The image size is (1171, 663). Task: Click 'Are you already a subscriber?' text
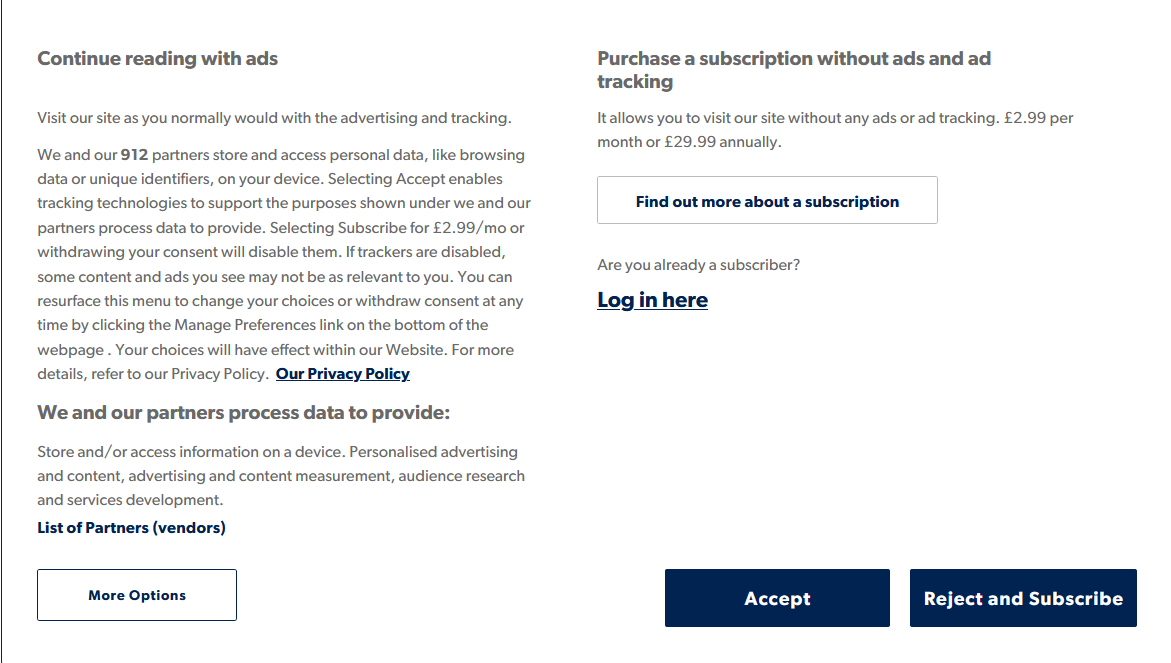[698, 265]
